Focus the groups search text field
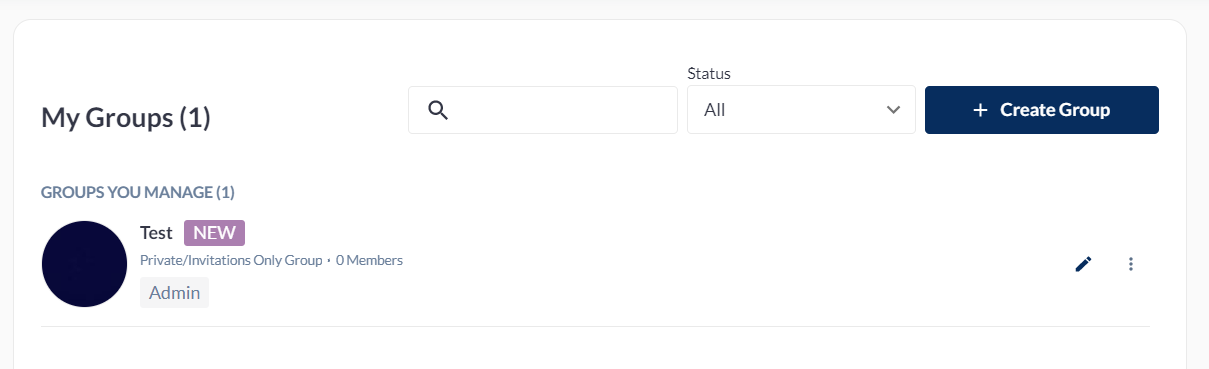 click(543, 110)
